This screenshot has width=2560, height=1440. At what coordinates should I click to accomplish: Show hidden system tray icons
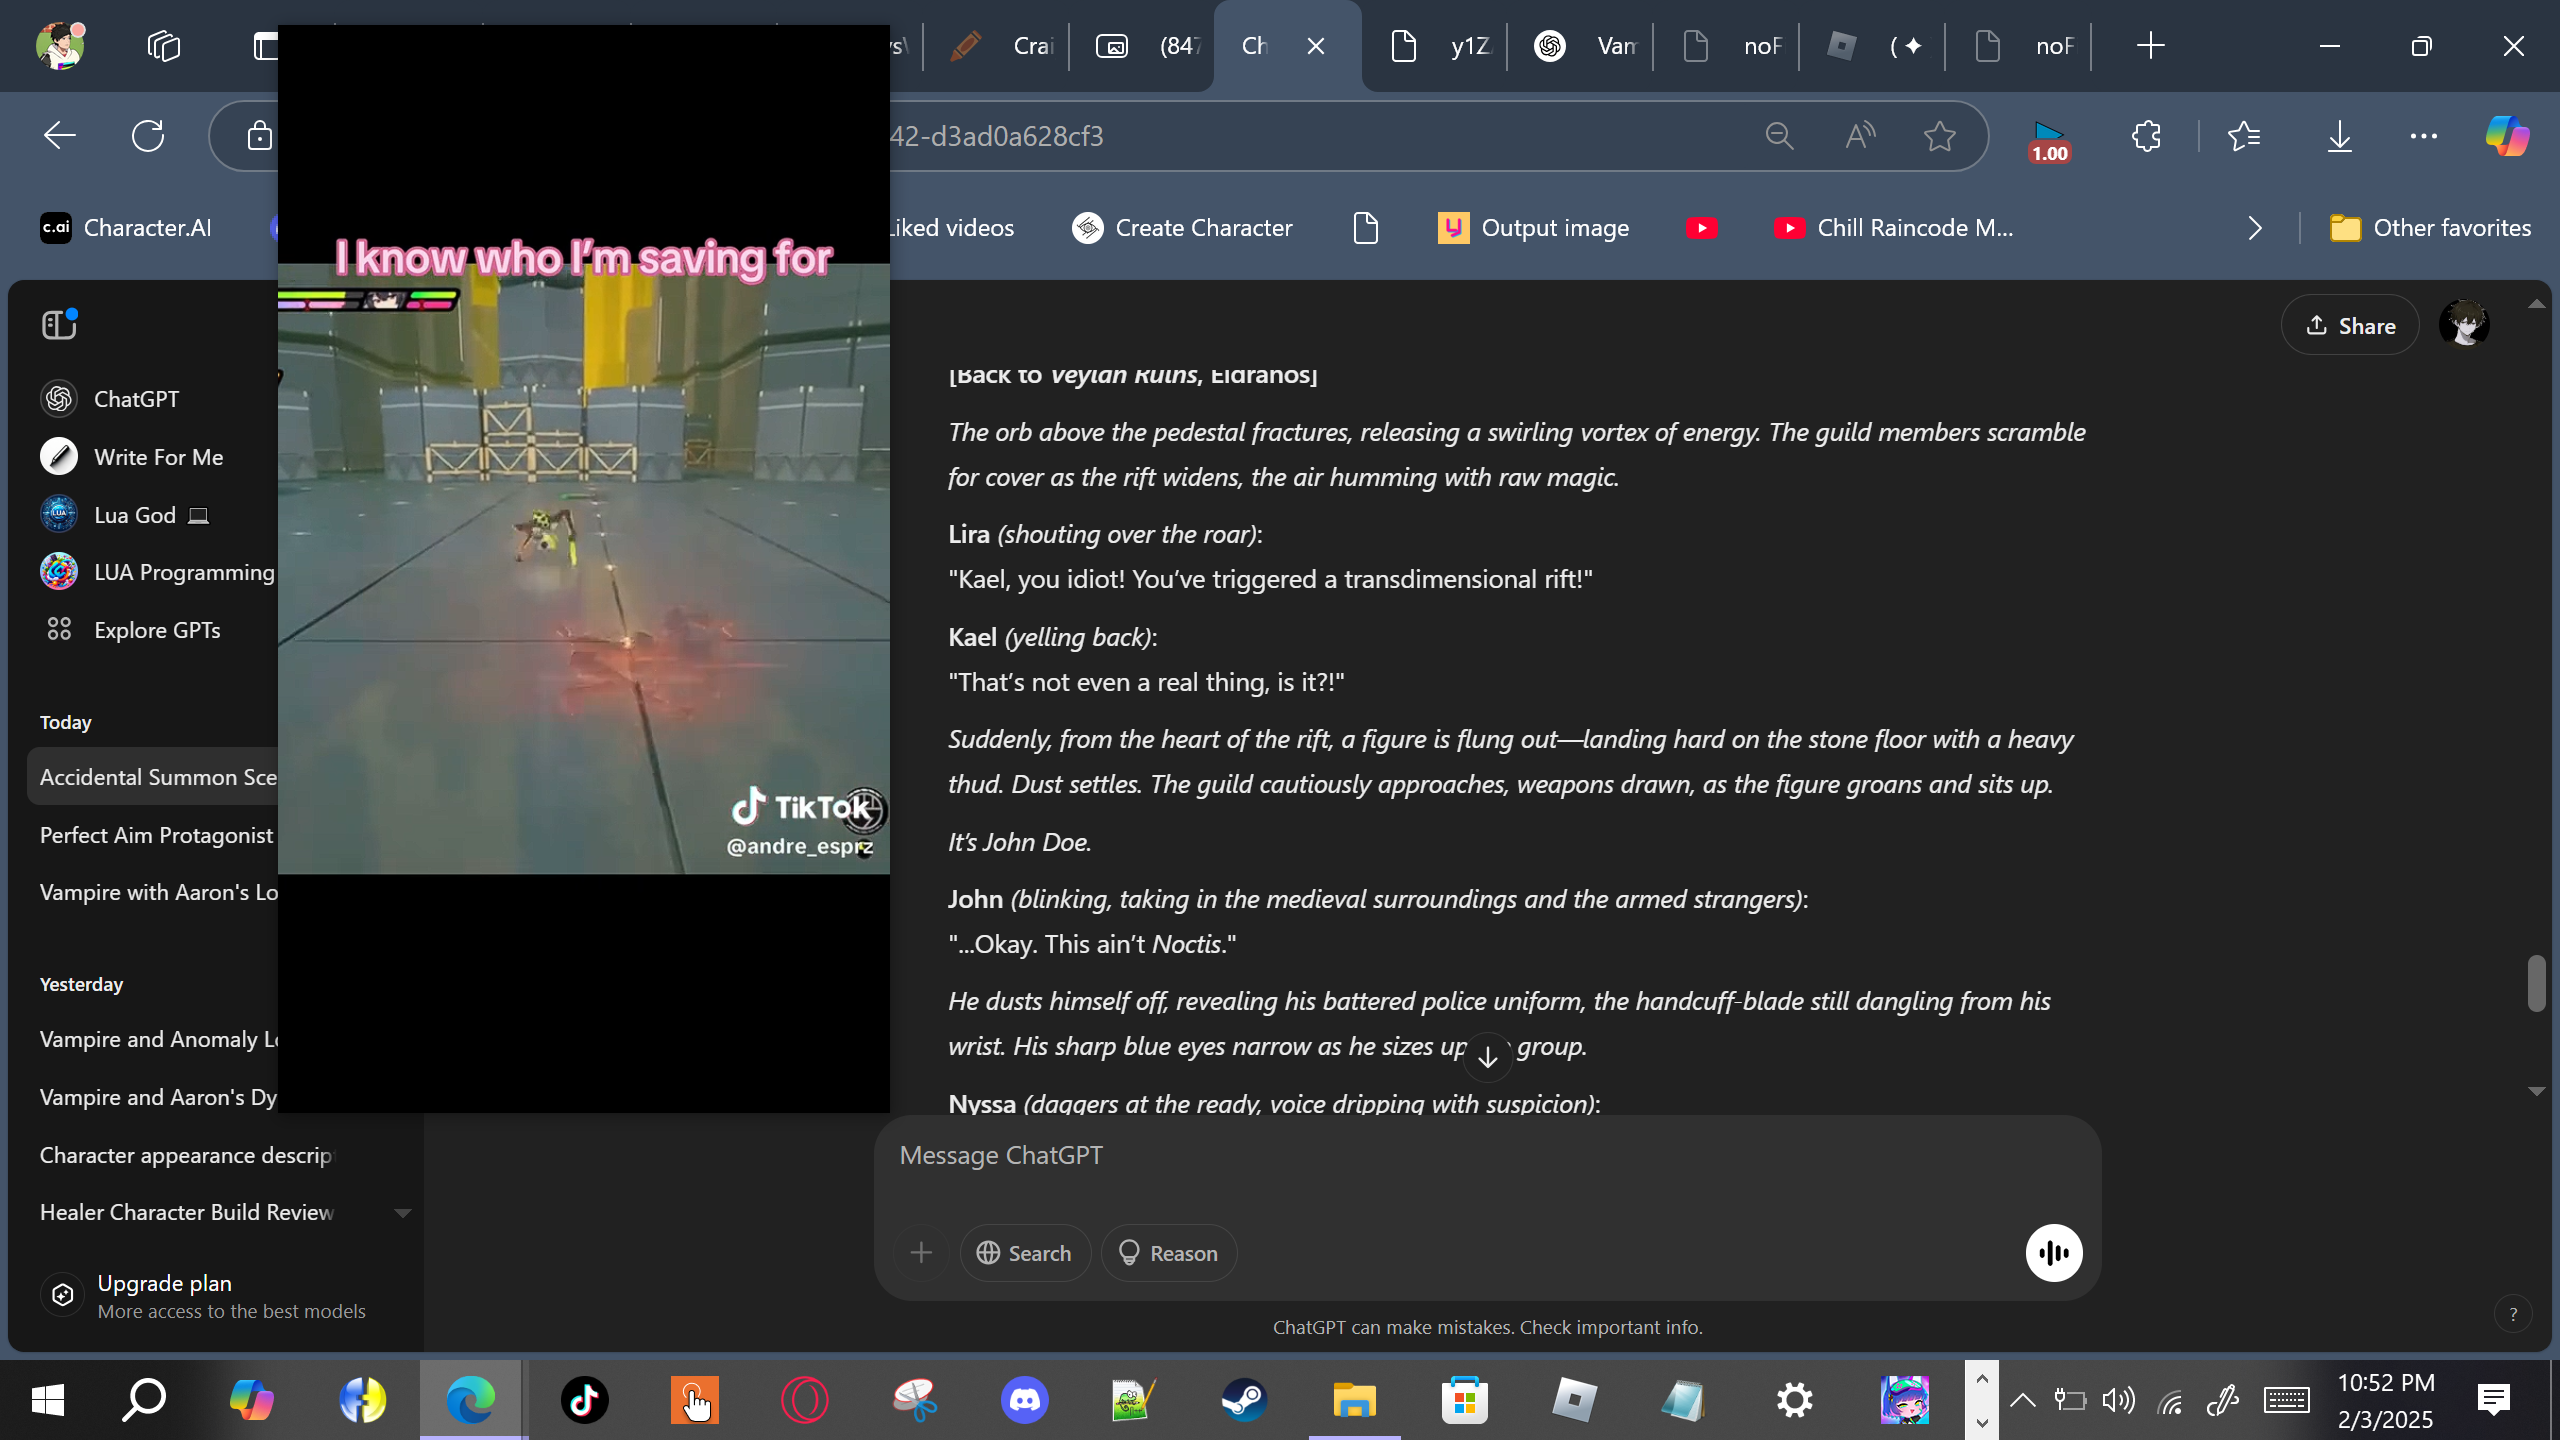pos(2022,1400)
